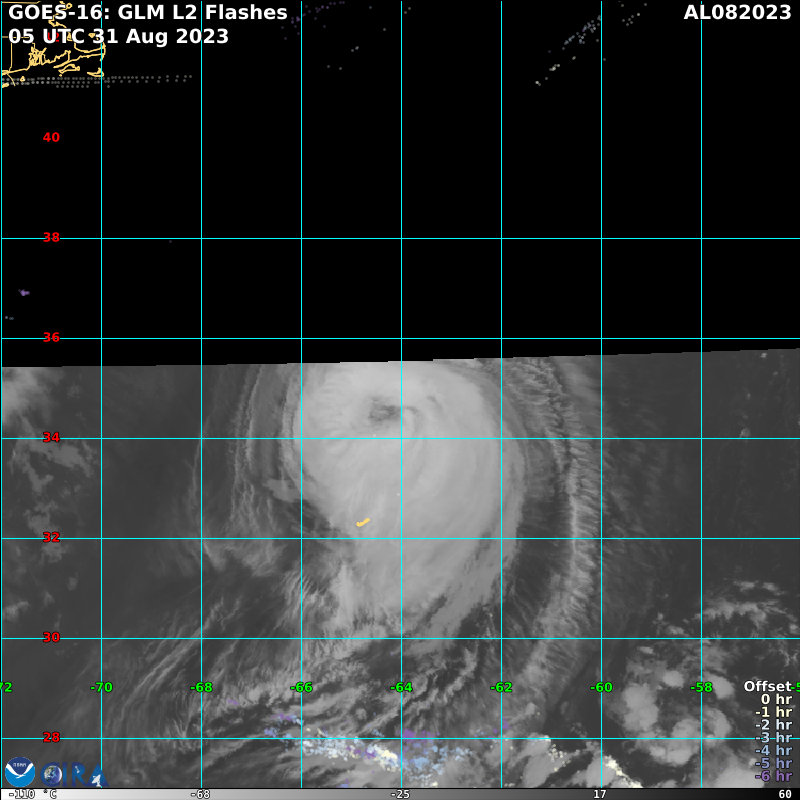Click the longitude label '-70'
This screenshot has width=800, height=800.
click(x=101, y=687)
